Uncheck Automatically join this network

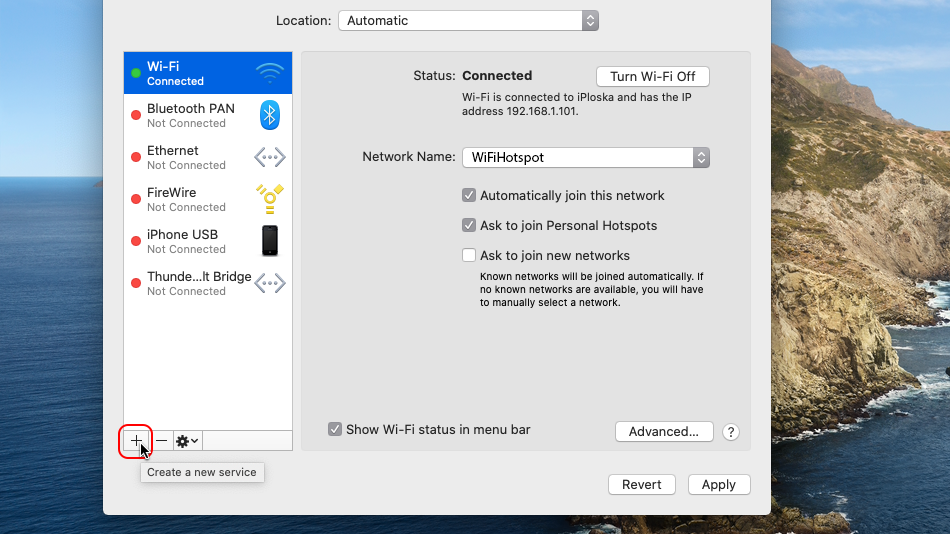[469, 196]
